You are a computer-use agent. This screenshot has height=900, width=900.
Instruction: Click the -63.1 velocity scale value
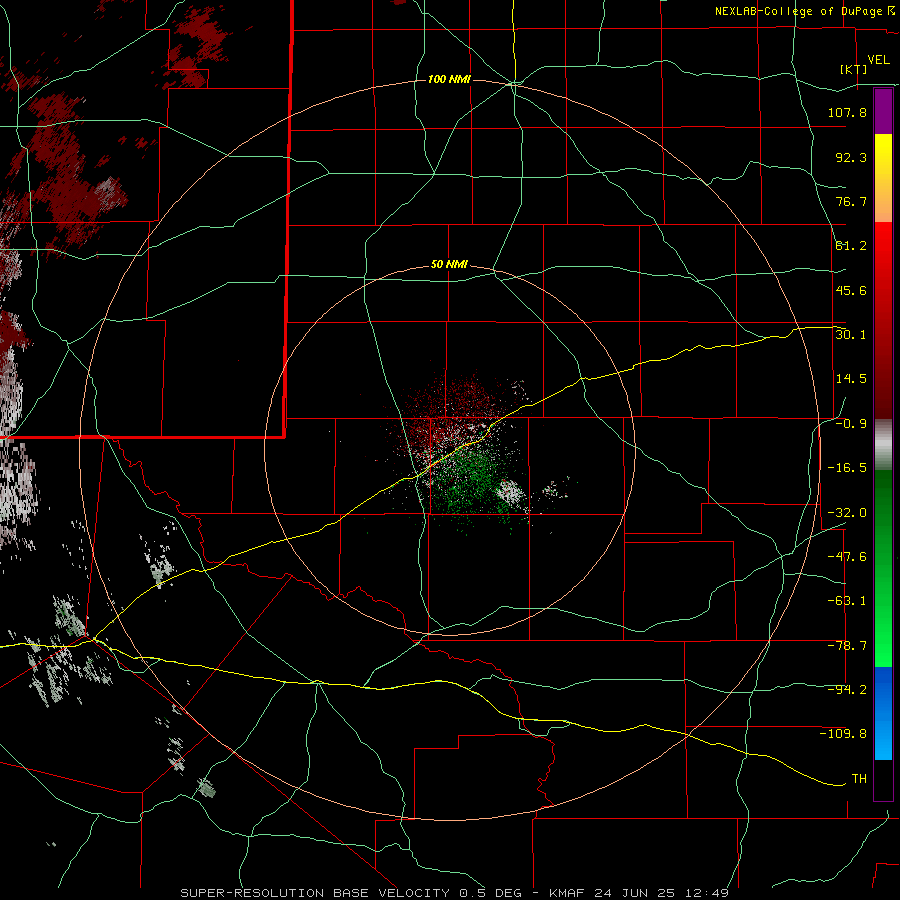[x=847, y=601]
